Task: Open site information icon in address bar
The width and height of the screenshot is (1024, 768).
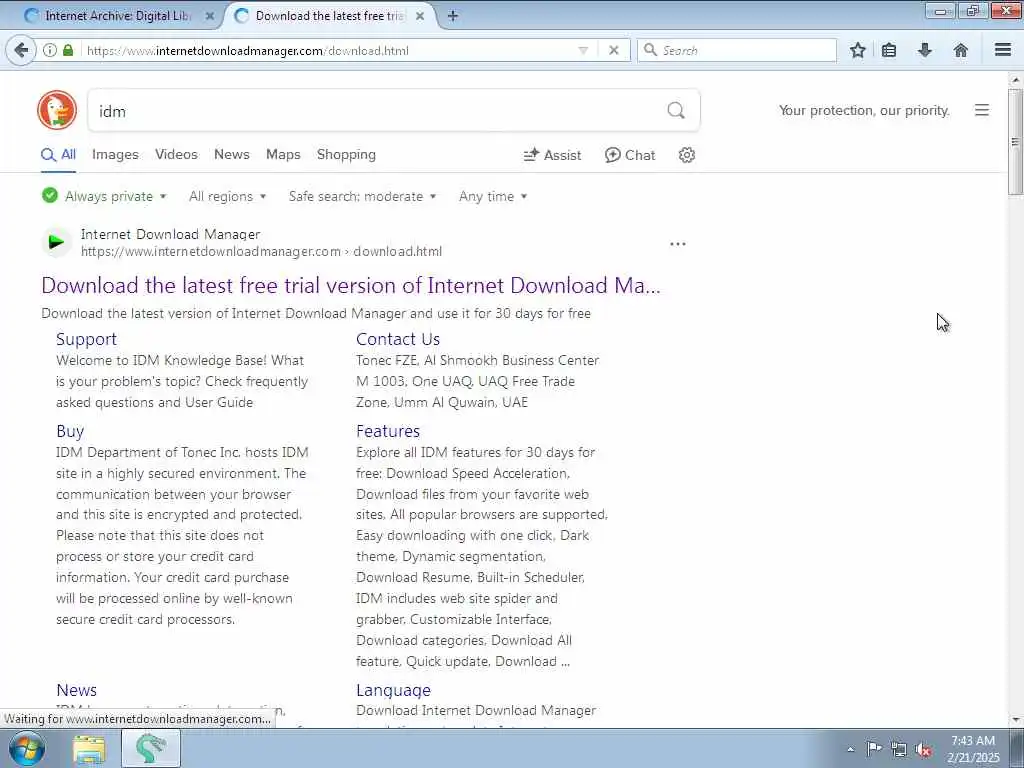Action: (50, 50)
